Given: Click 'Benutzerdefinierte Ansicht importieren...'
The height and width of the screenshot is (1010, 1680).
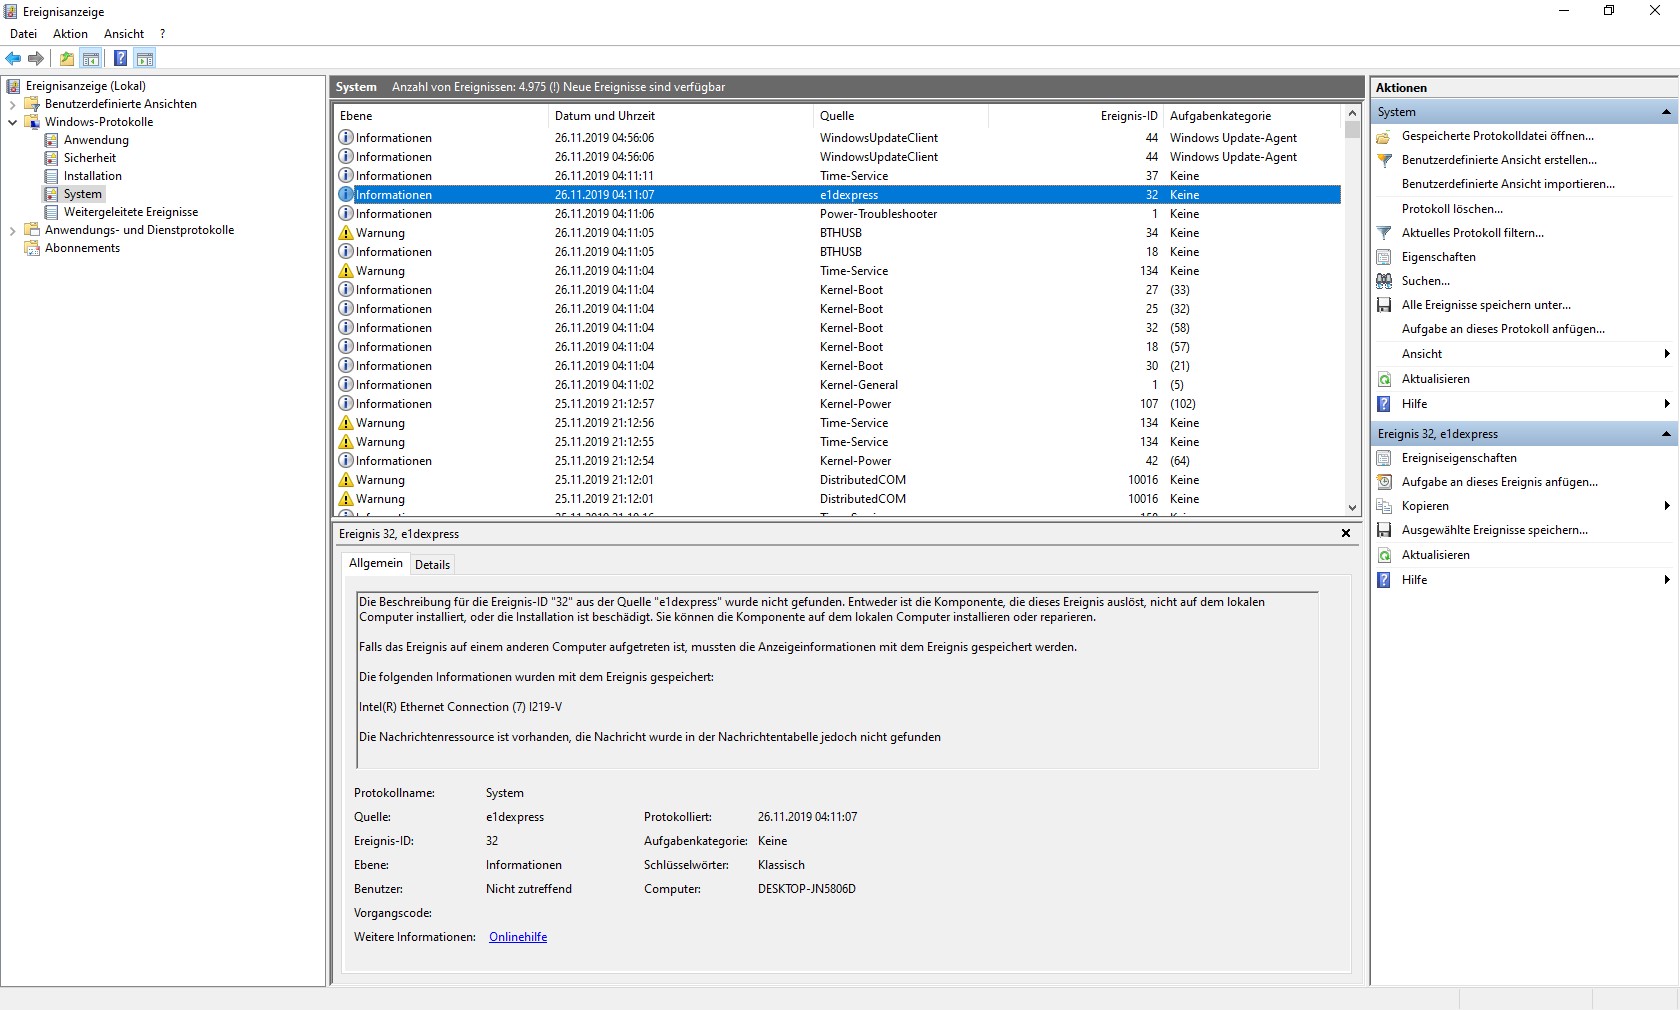Looking at the screenshot, I should tap(1508, 184).
